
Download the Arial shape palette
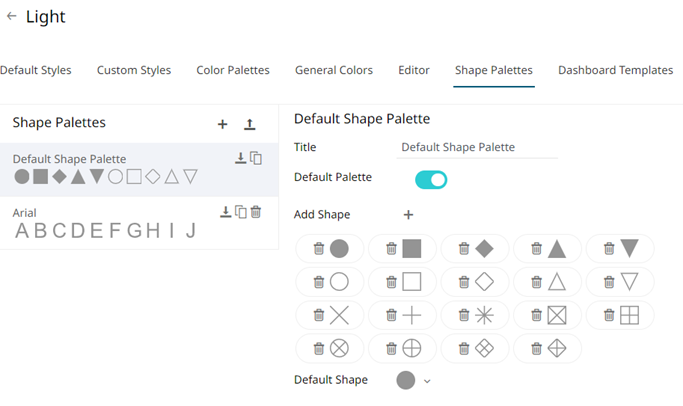pos(226,212)
